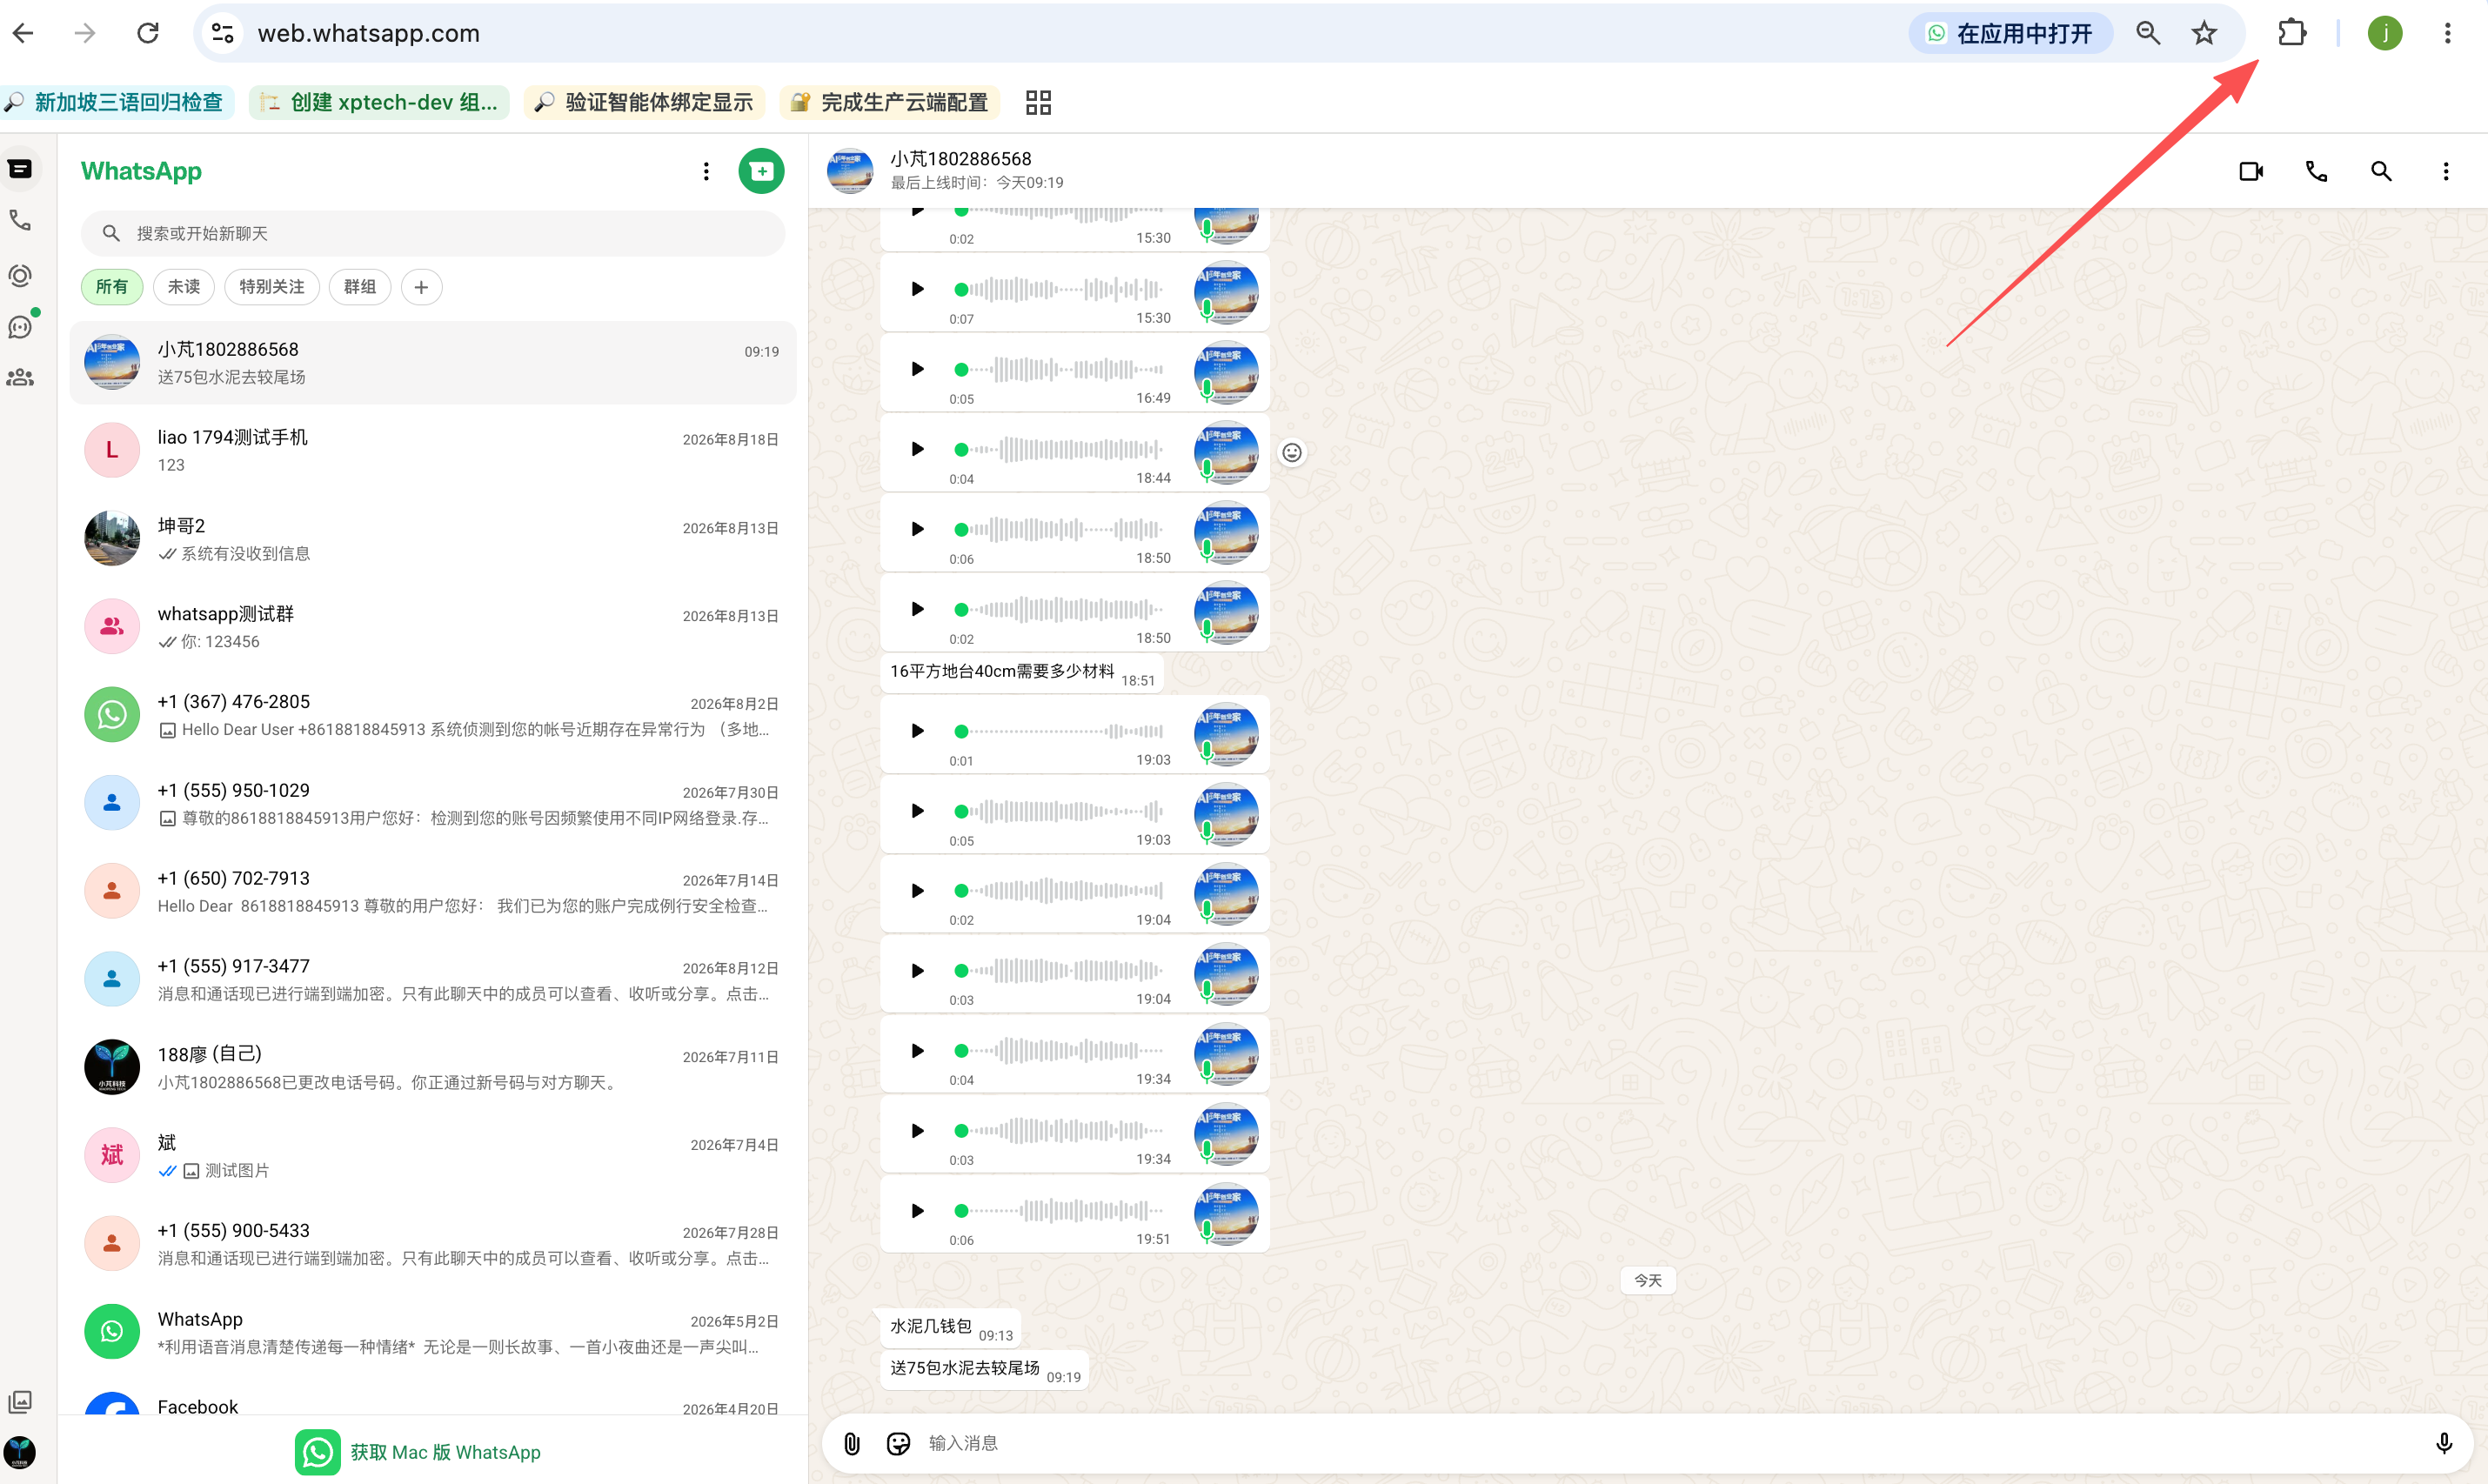The image size is (2488, 1484).
Task: Add a new chat list filter with plus
Action: click(421, 287)
